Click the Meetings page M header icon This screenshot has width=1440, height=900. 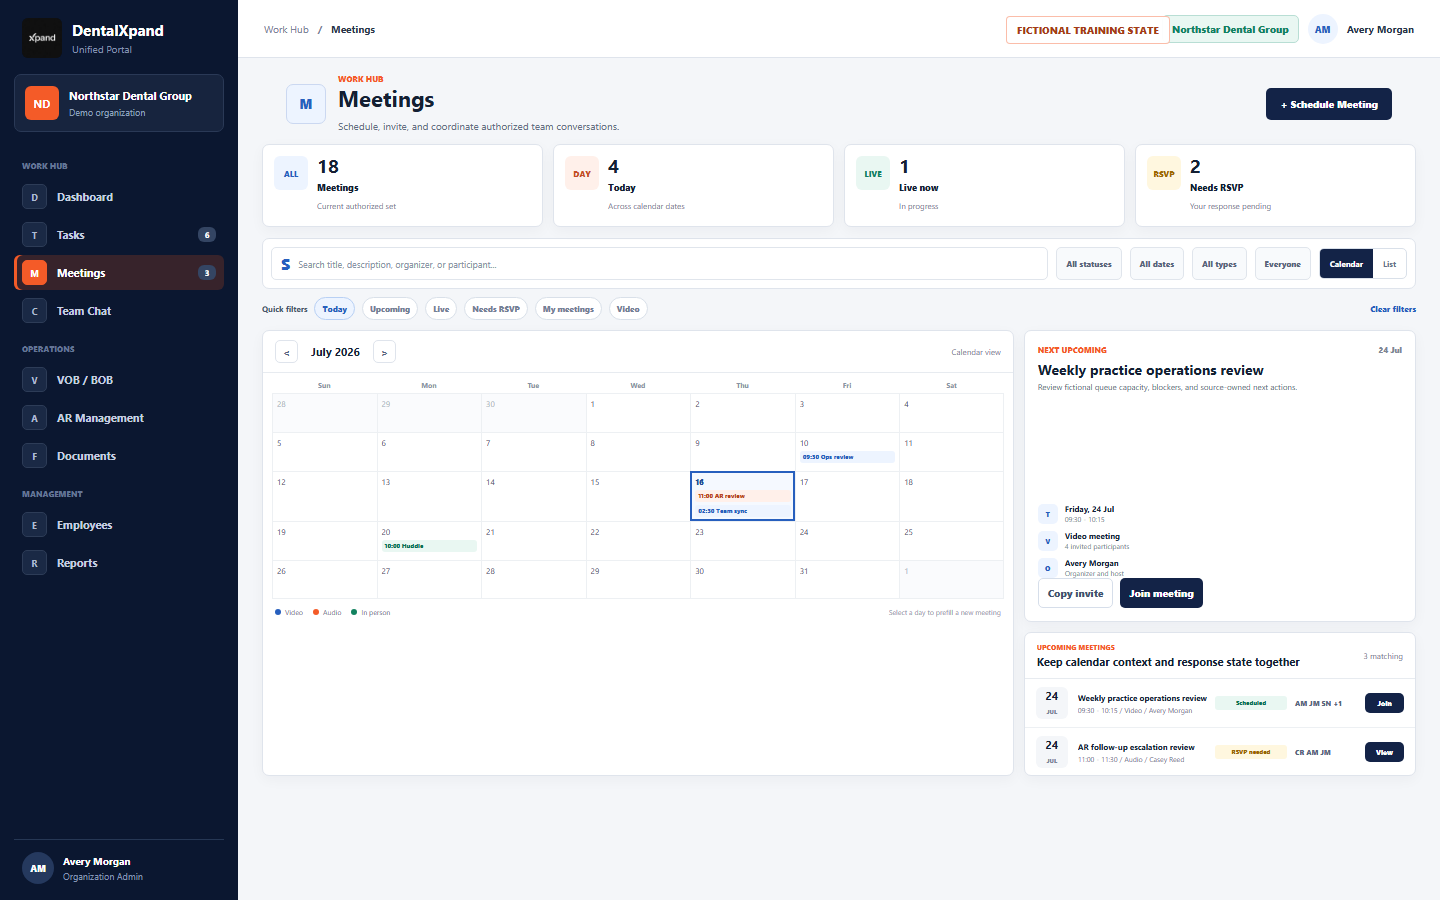pos(306,104)
